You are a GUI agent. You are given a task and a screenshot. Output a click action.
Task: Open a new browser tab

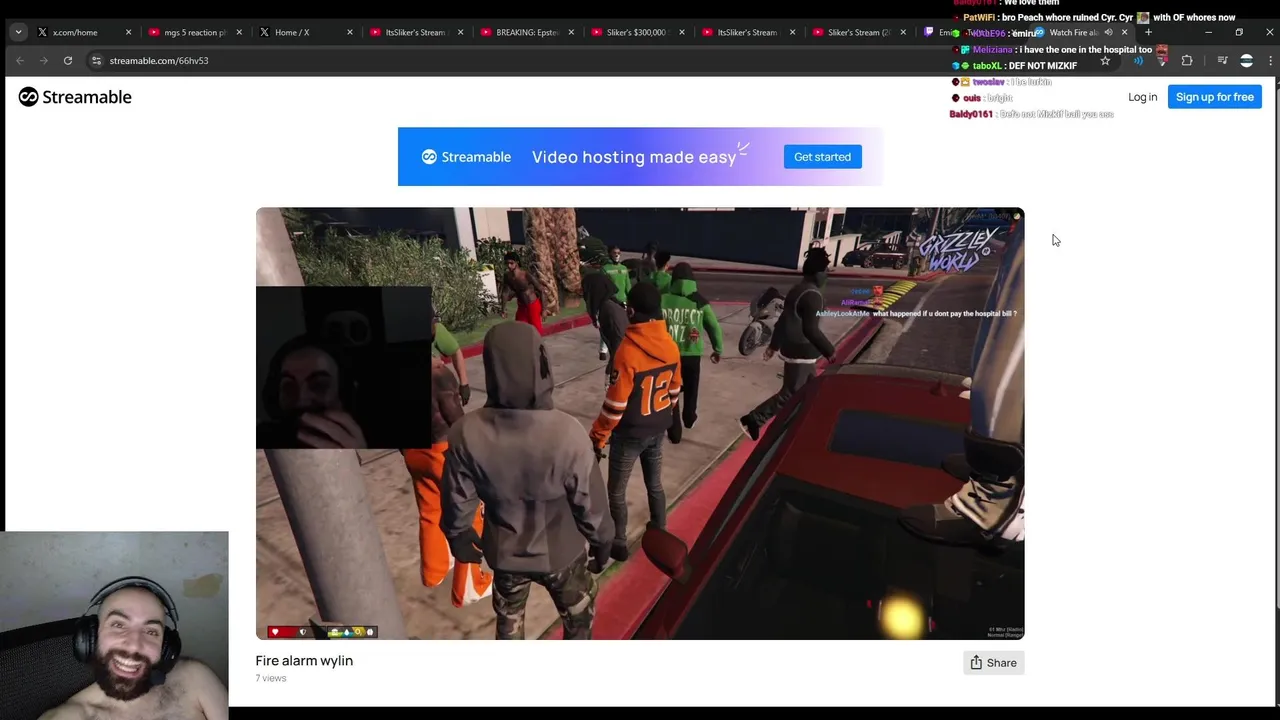(x=1148, y=32)
